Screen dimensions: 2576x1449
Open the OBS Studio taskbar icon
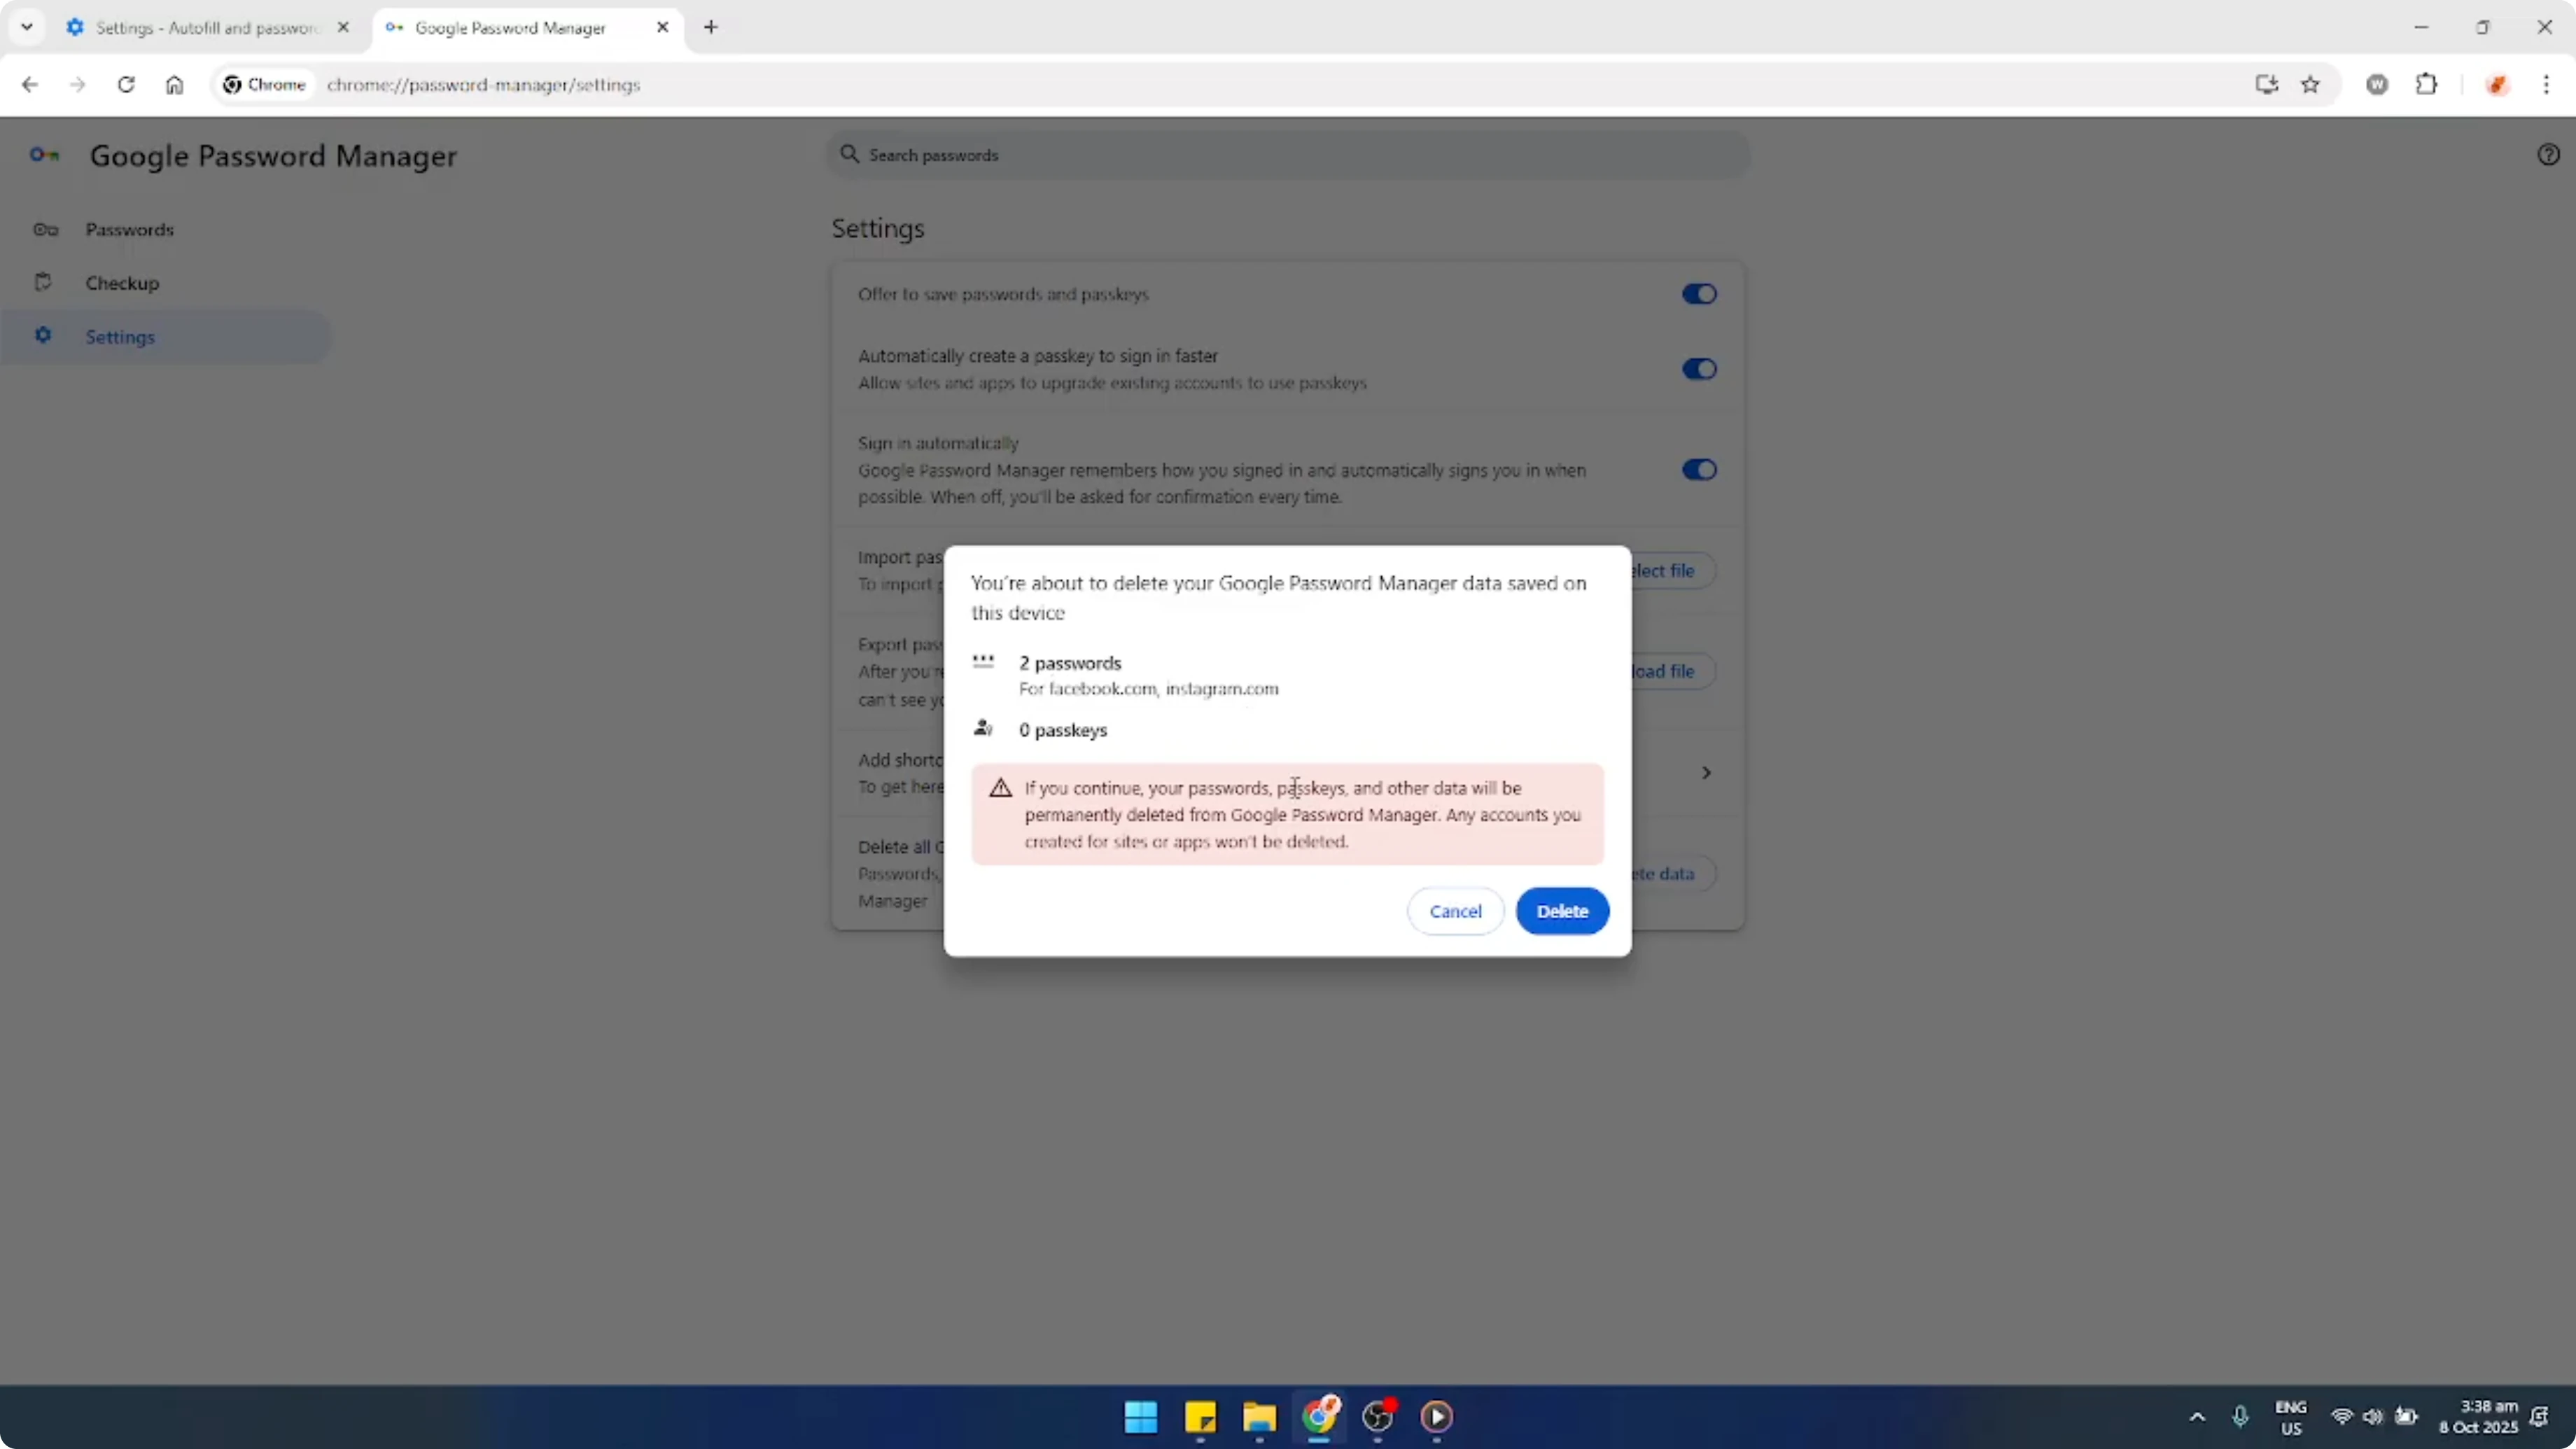1378,1417
